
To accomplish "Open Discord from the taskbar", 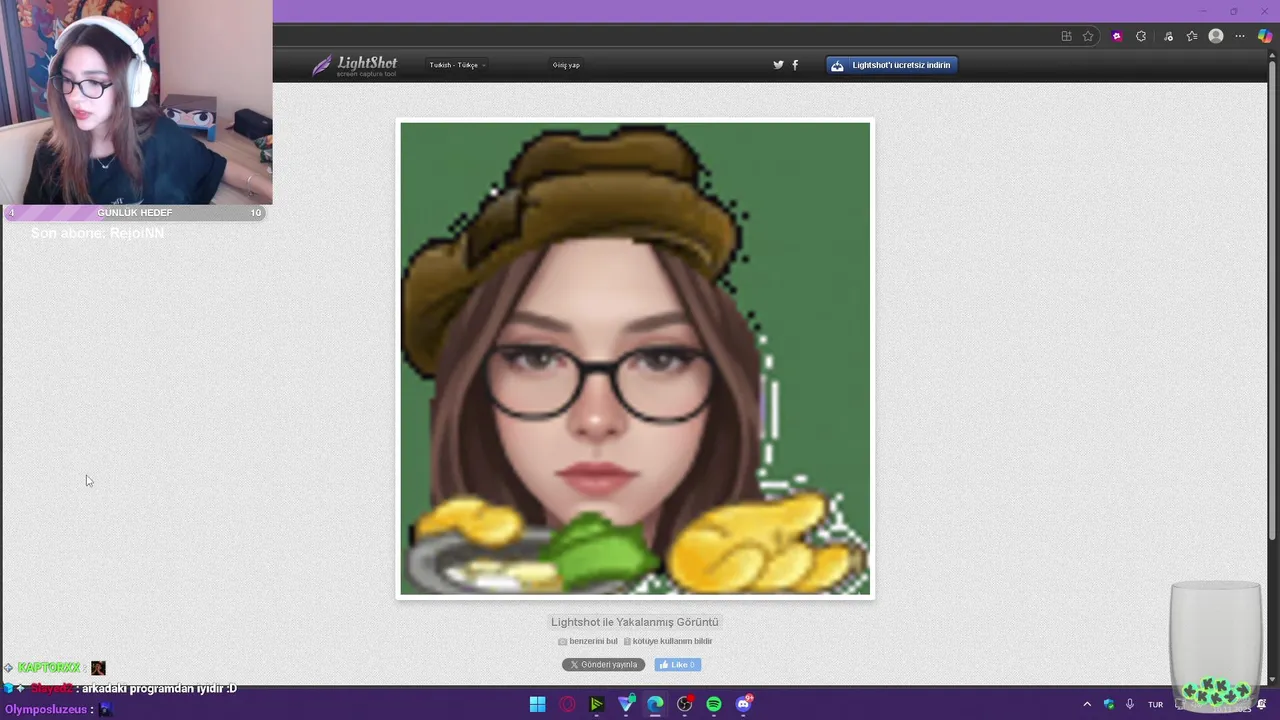I will tap(744, 704).
